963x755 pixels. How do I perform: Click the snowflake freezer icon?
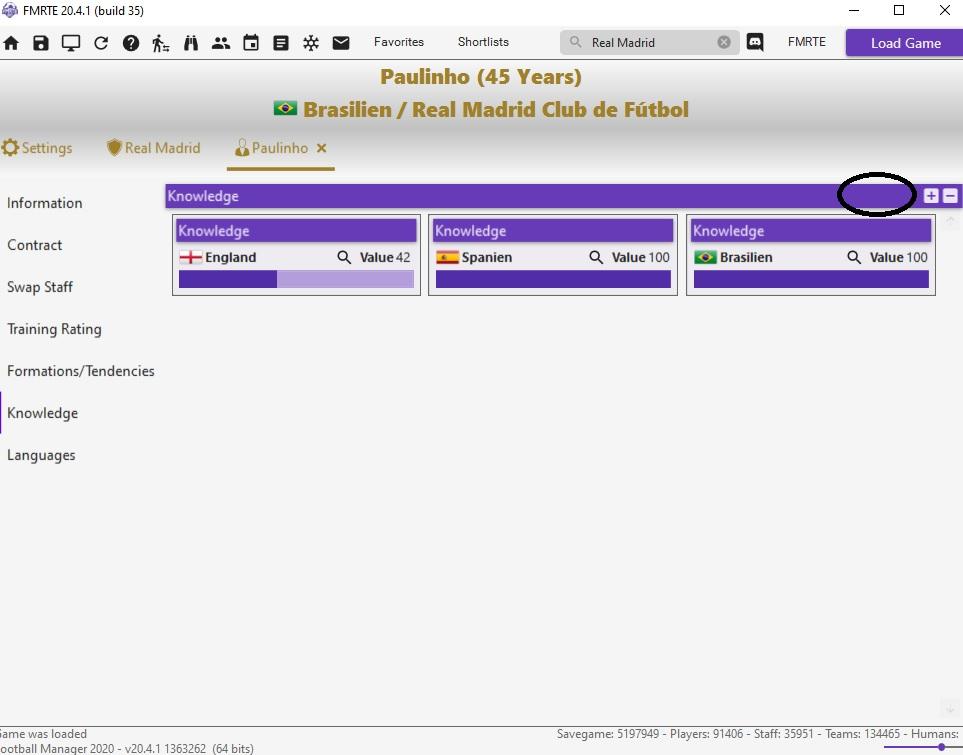pyautogui.click(x=311, y=43)
